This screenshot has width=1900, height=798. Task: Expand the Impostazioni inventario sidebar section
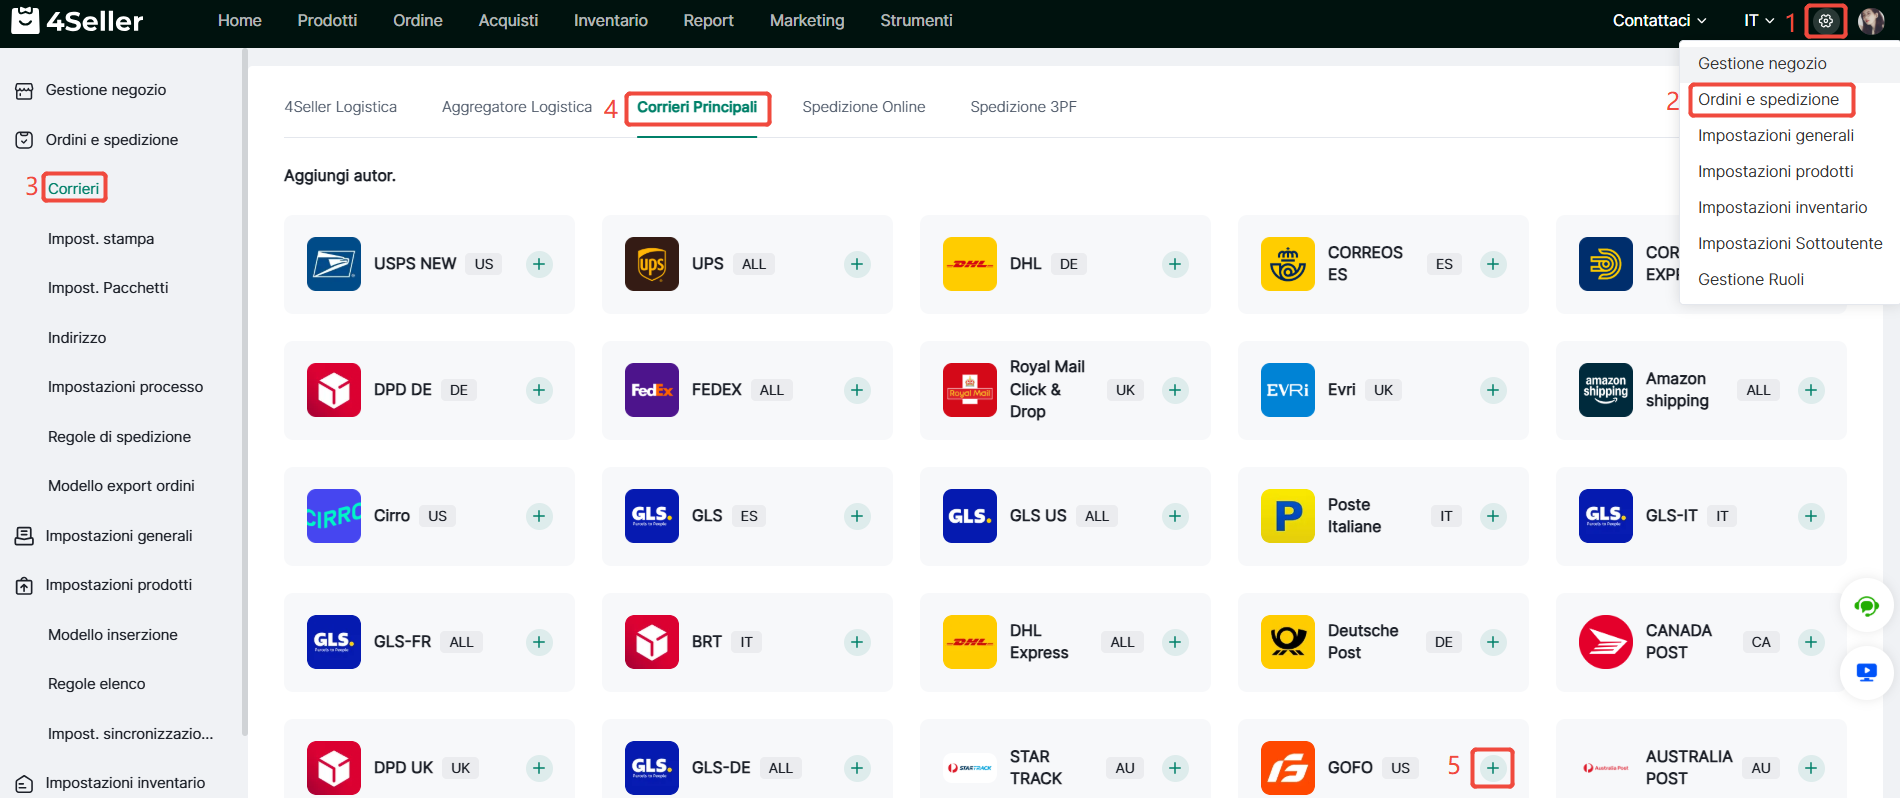coord(124,783)
